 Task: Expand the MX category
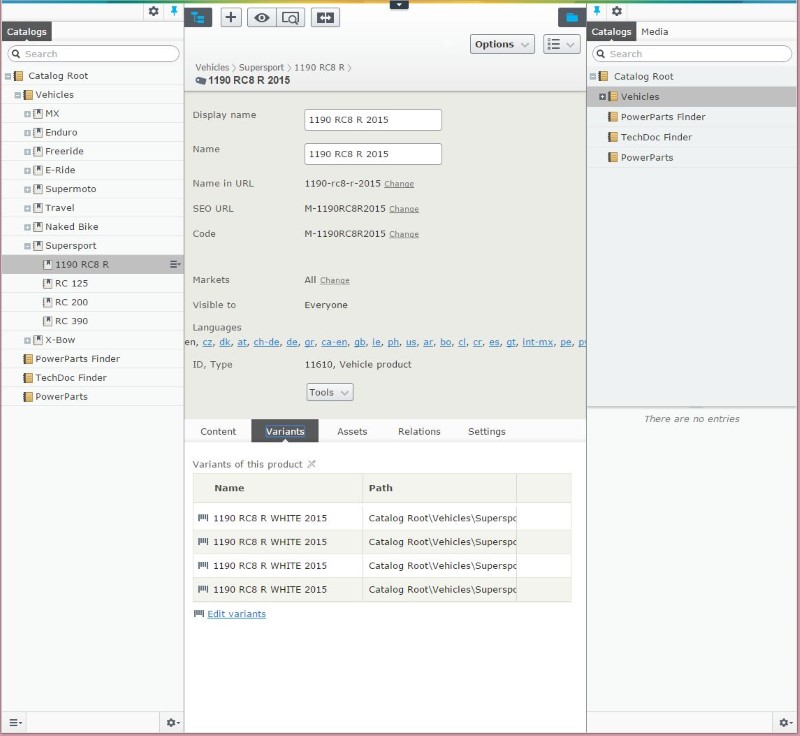27,114
